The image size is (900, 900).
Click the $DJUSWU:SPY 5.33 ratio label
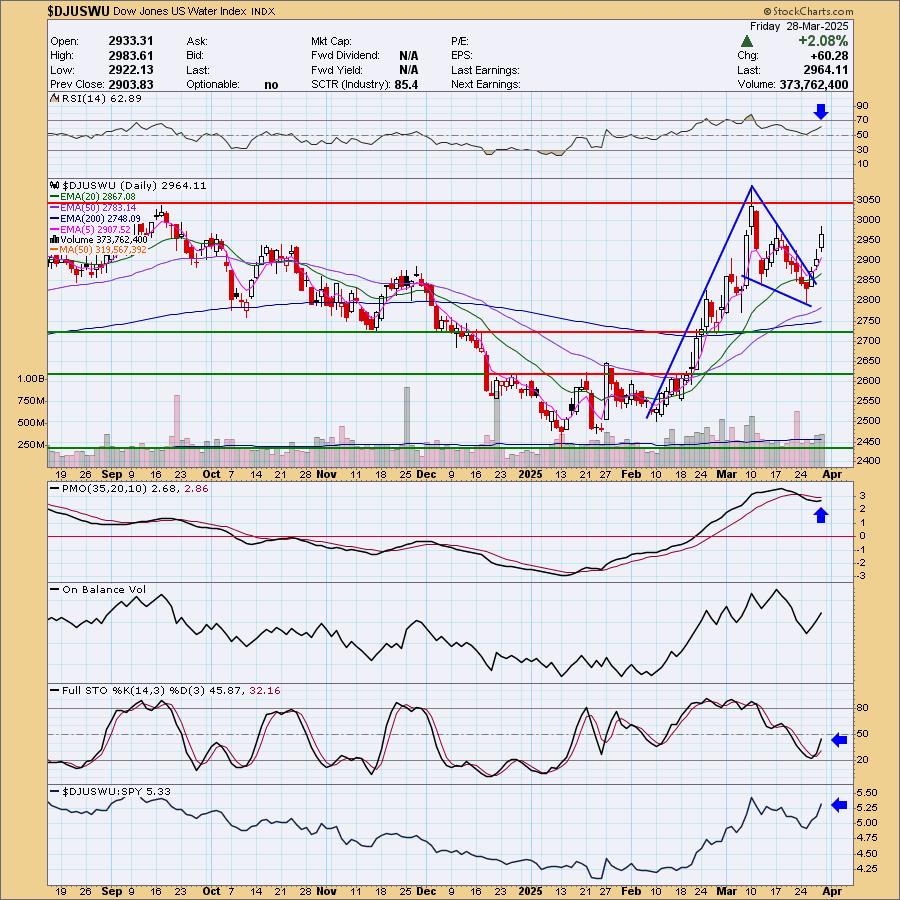117,792
